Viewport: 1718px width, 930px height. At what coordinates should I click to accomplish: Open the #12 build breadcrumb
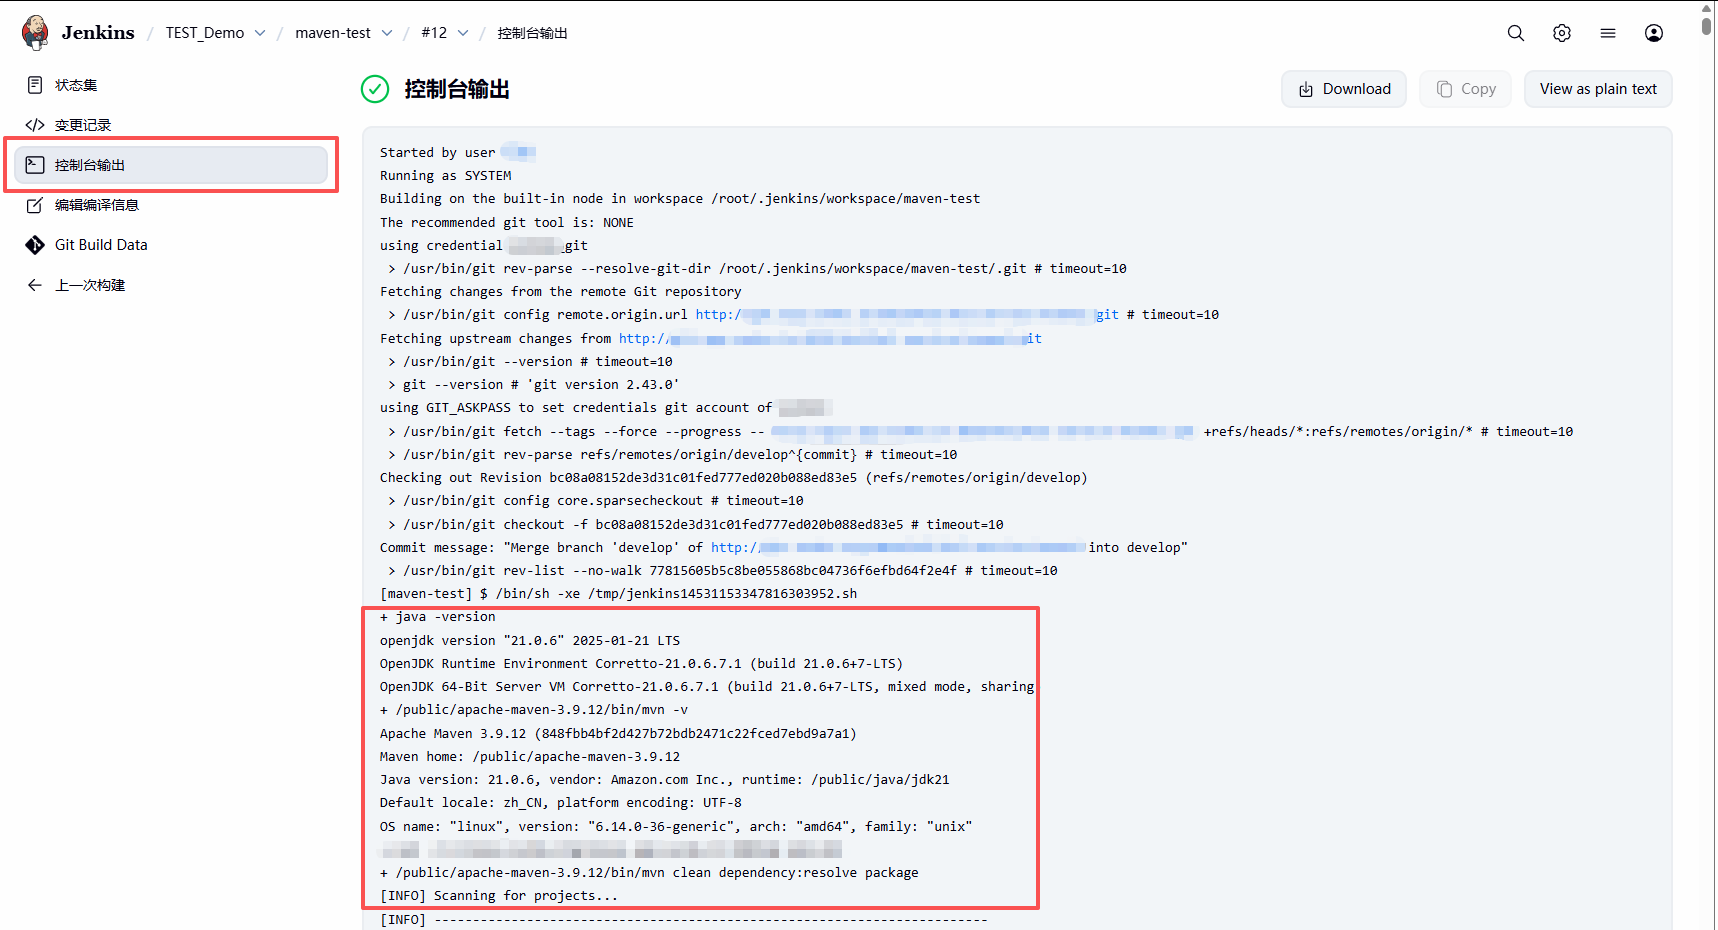[434, 33]
